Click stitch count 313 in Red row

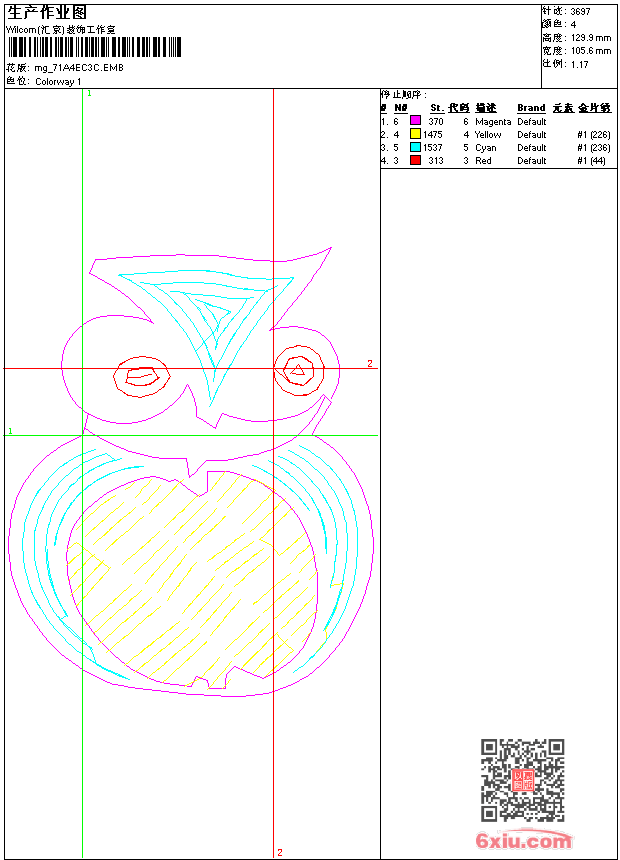436,161
